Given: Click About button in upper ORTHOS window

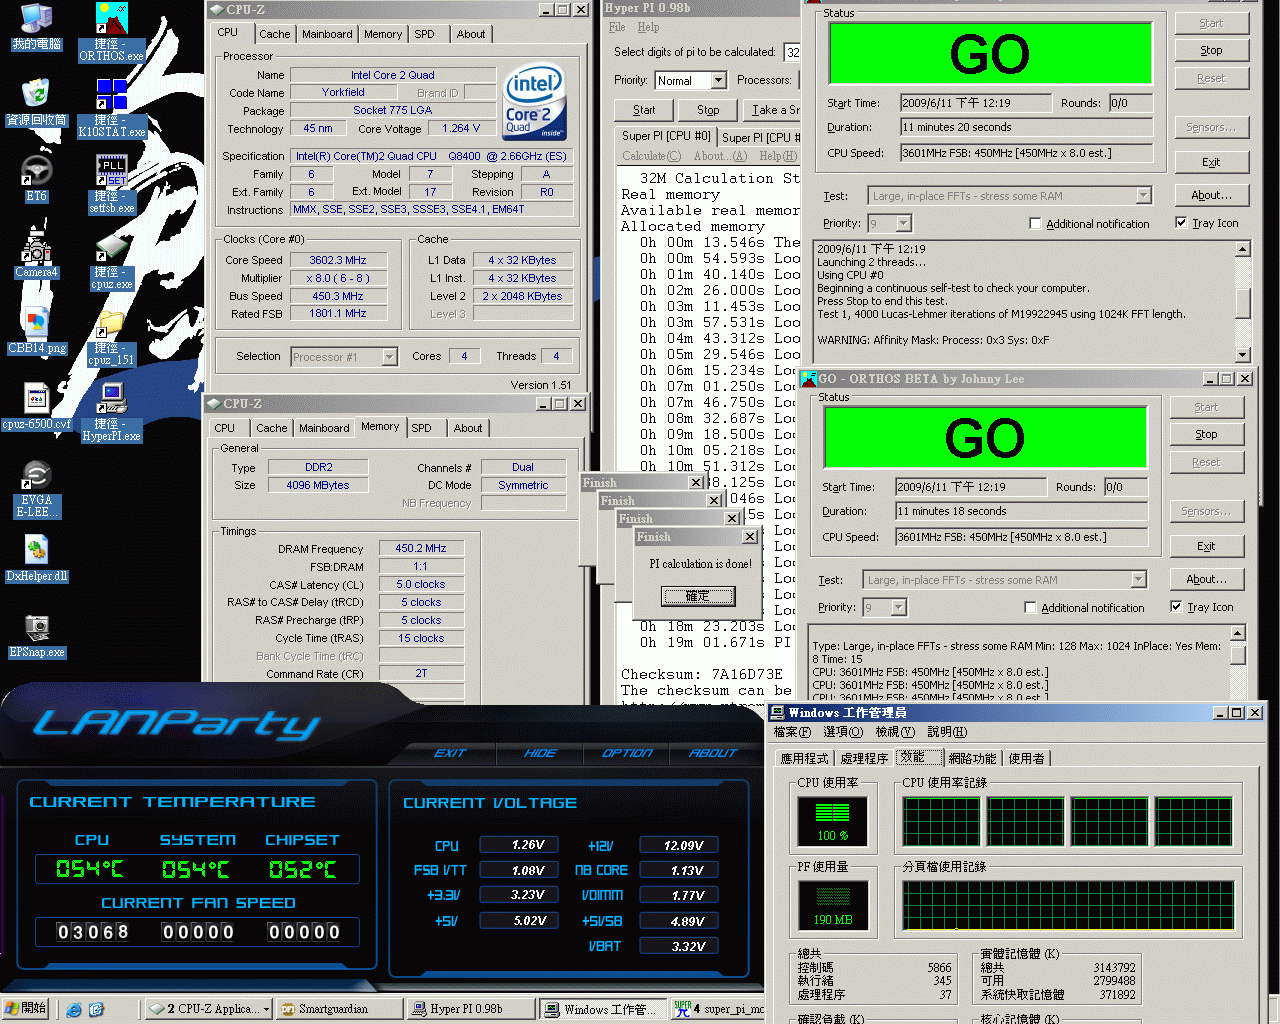Looking at the screenshot, I should point(1211,195).
